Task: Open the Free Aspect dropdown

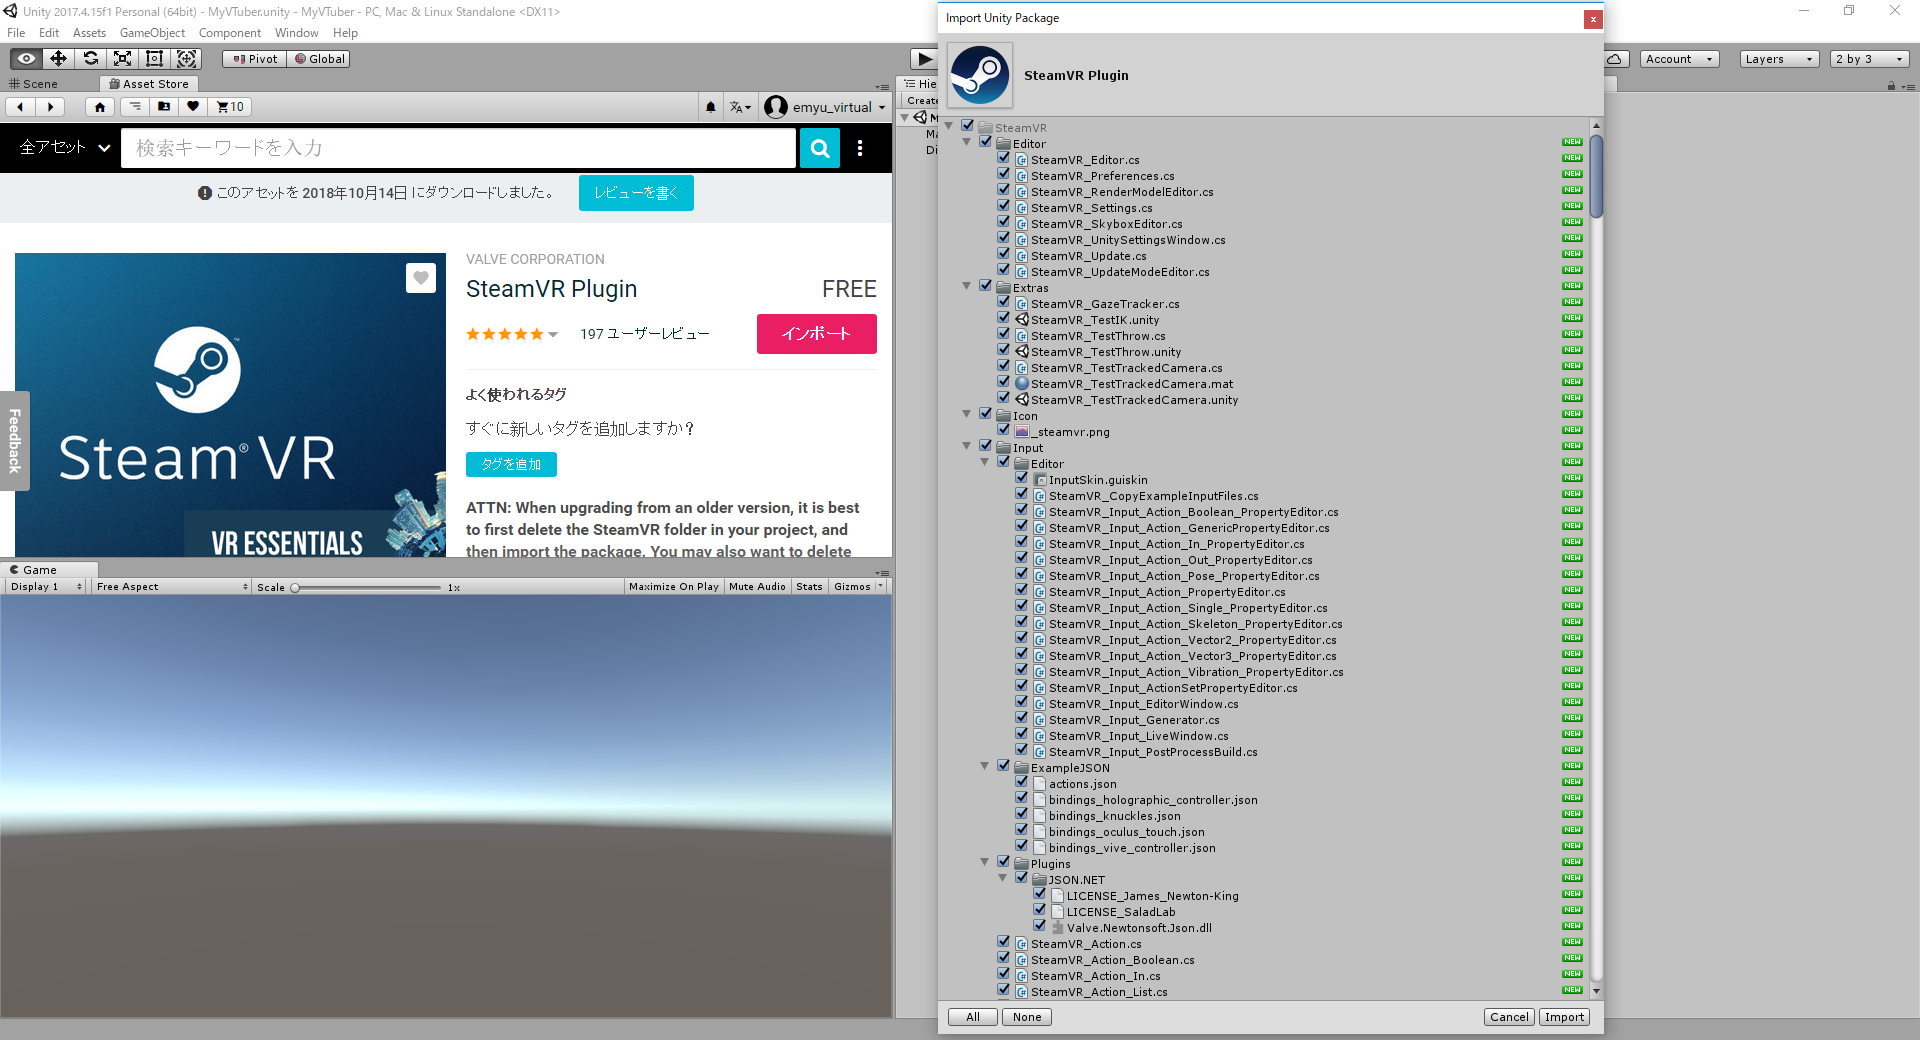Action: click(168, 586)
